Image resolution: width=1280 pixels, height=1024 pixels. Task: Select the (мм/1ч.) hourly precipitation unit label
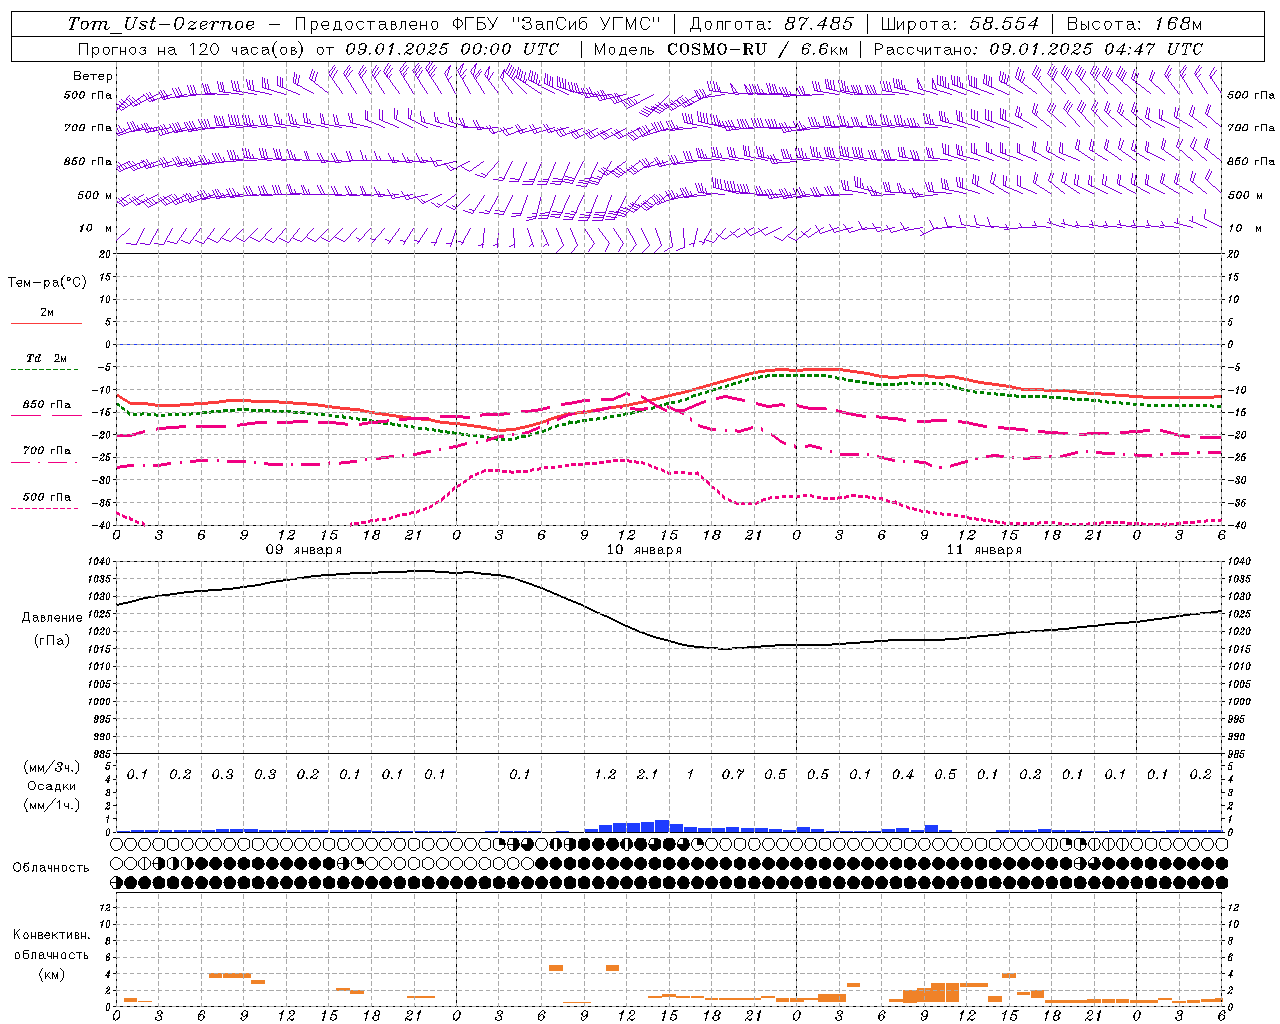click(52, 805)
